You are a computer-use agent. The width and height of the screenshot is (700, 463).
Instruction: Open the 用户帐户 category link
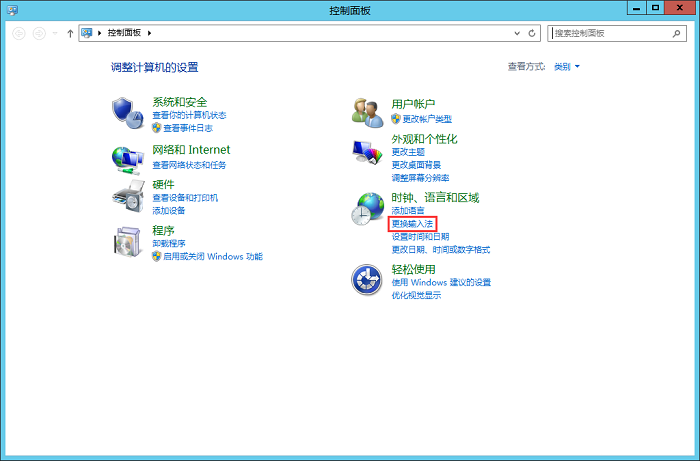[x=413, y=104]
